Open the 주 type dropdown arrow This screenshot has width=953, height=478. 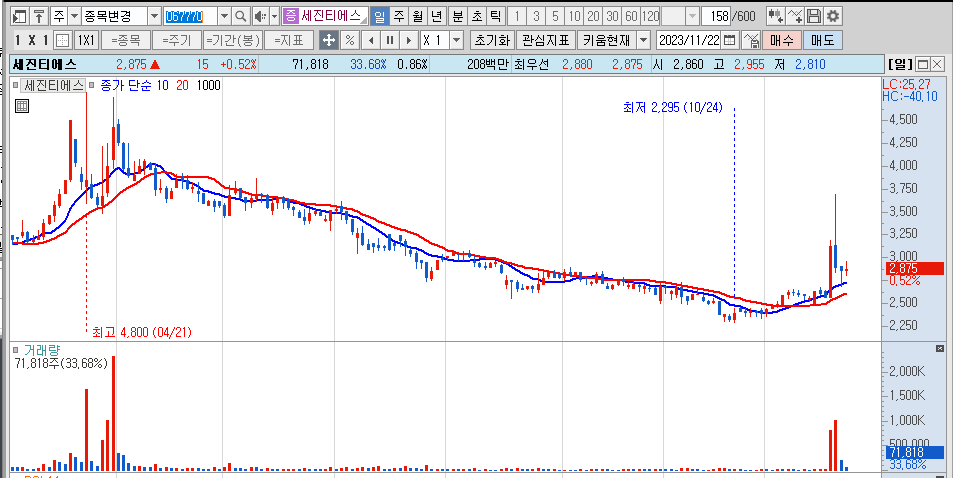(x=74, y=16)
